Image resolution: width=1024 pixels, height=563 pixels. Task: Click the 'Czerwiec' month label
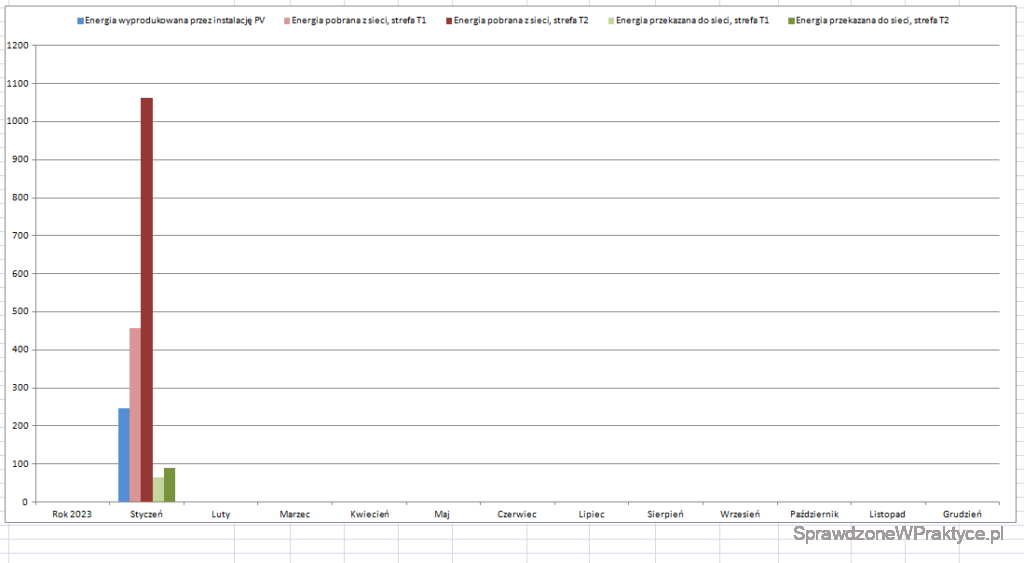point(517,514)
